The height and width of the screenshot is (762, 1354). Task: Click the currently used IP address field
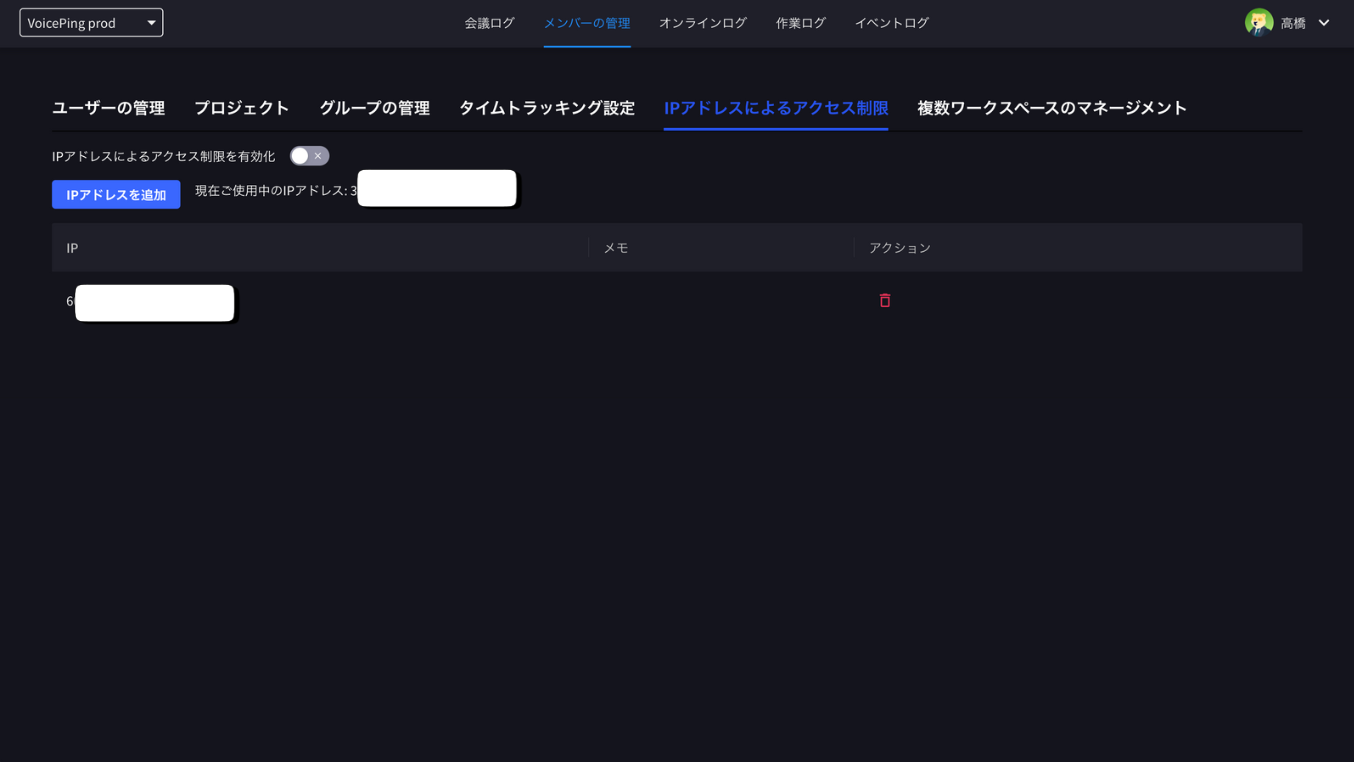(437, 188)
